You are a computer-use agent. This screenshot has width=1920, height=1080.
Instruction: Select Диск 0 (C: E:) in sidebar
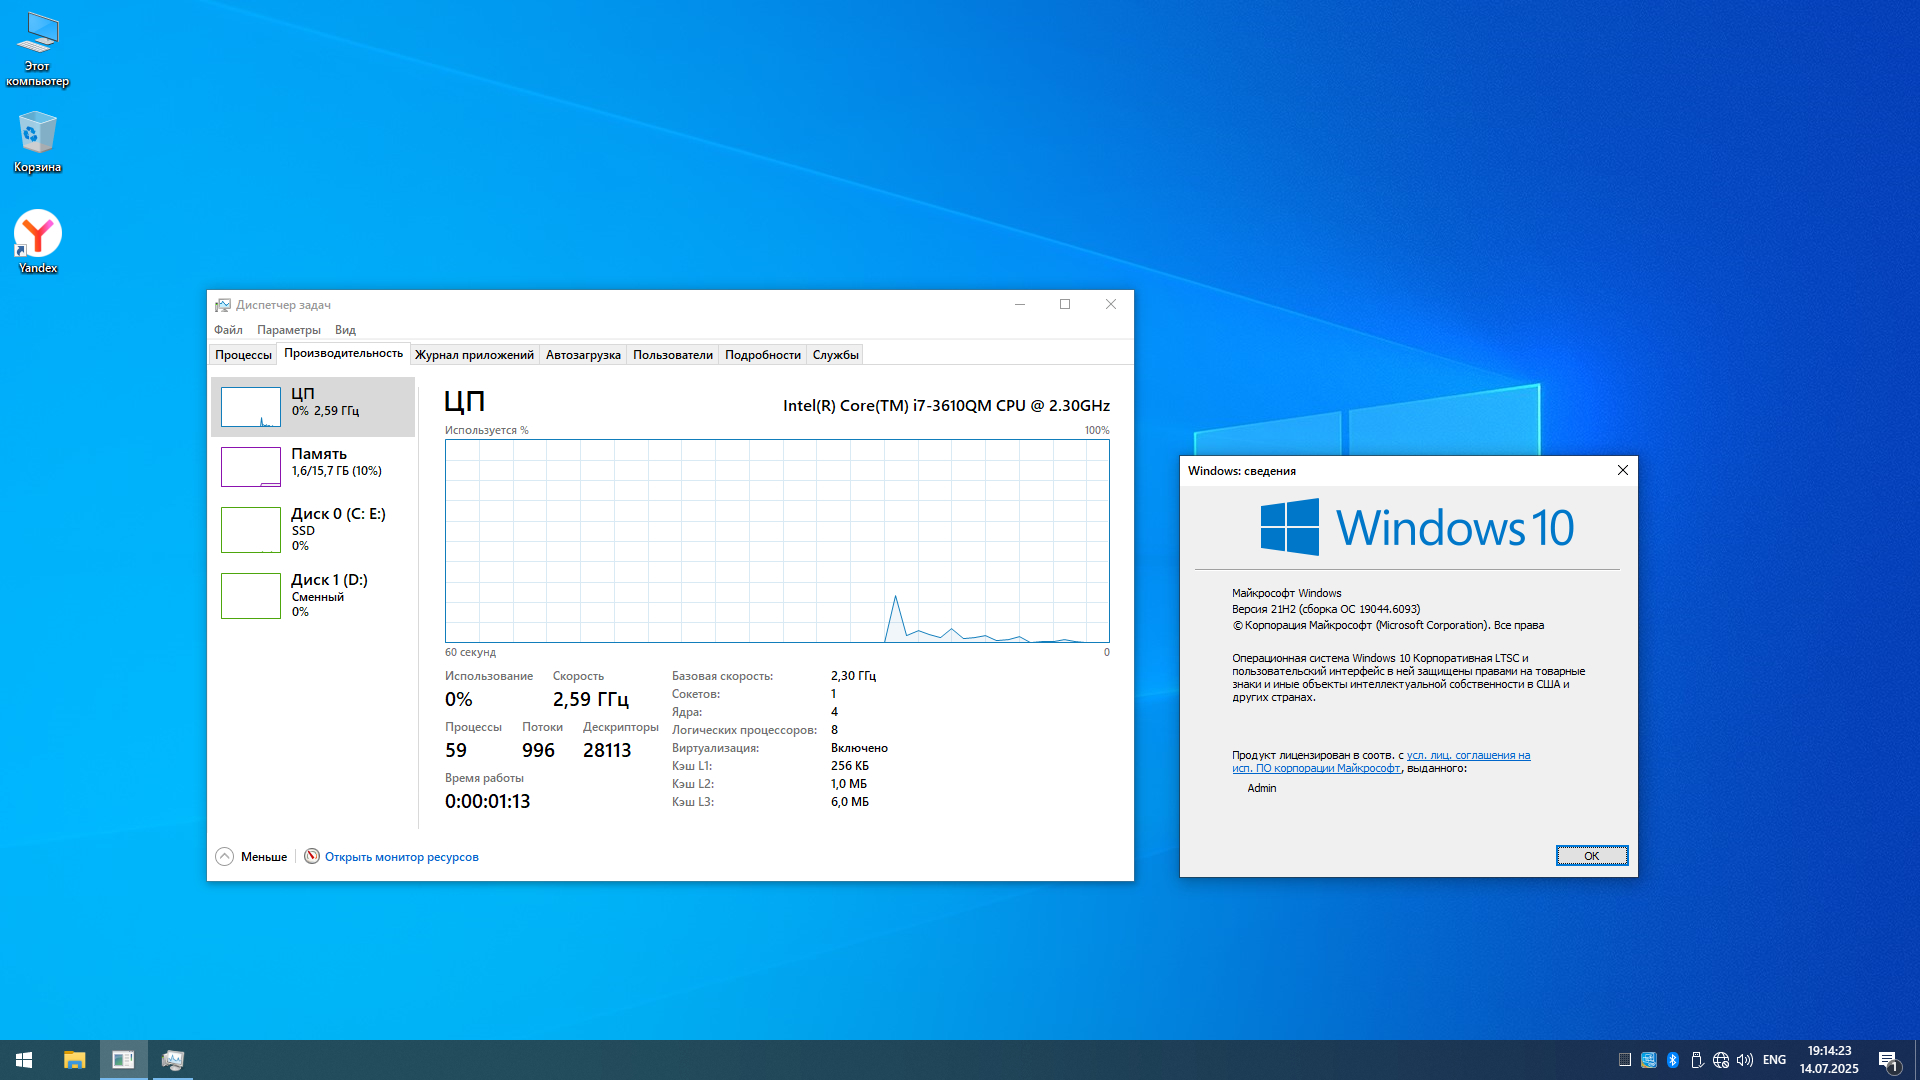coord(313,529)
